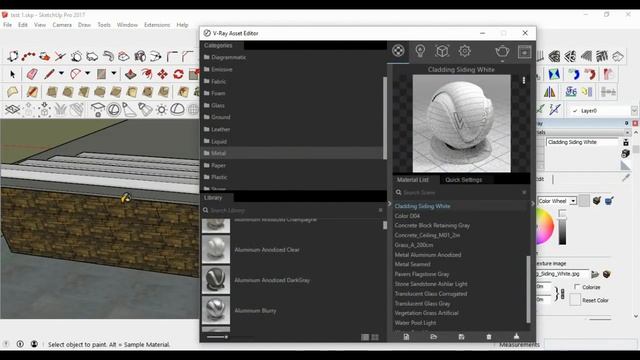
Task: Open the preview options three-dot menu
Action: coord(524,80)
